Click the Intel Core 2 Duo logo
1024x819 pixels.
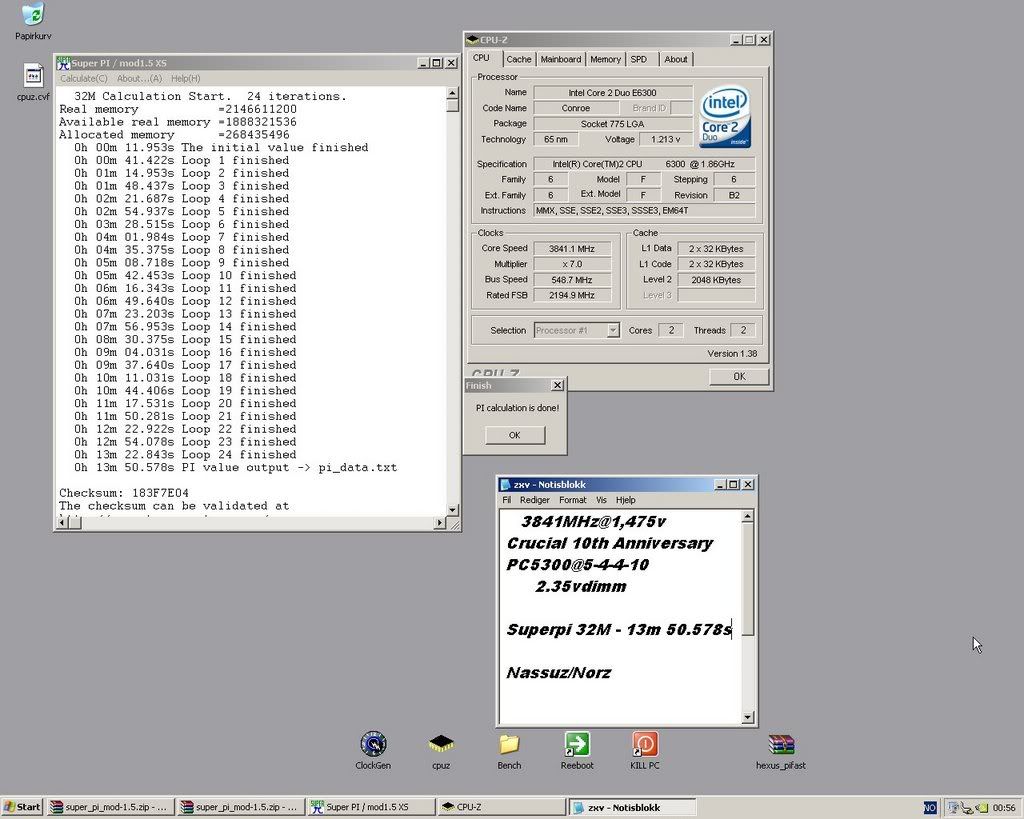(x=725, y=118)
